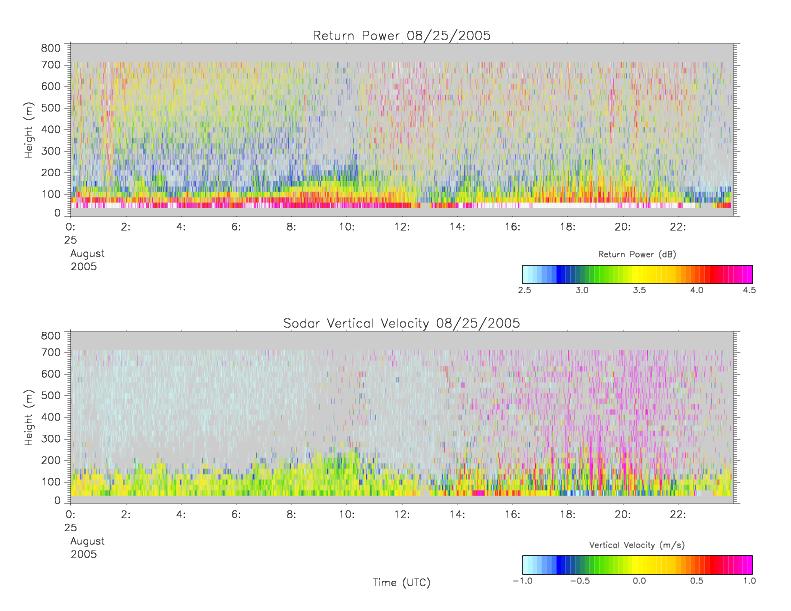Select the 1.0 tick on Vertical Velocity colorbar
This screenshot has width=791, height=611.
[749, 581]
